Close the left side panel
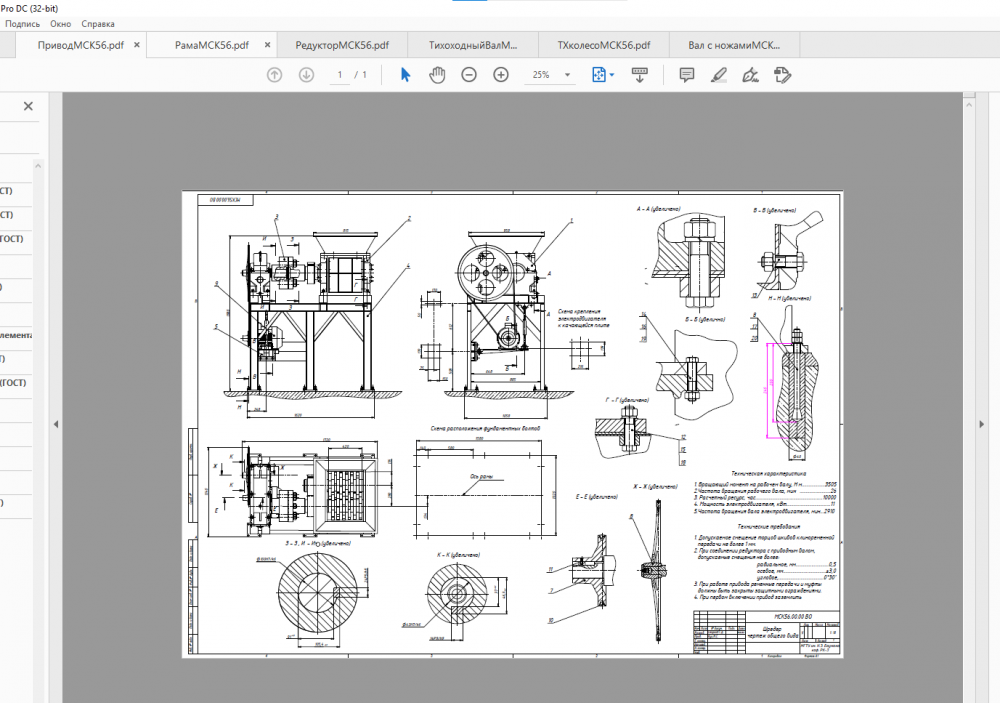 (28, 106)
